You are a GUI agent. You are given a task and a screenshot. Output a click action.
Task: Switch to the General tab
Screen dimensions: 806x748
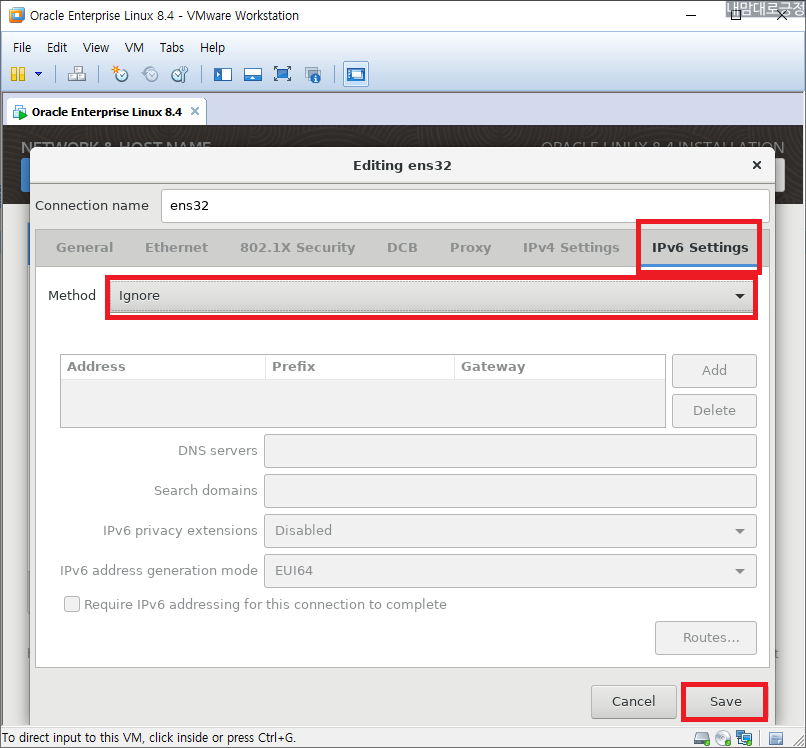click(84, 247)
